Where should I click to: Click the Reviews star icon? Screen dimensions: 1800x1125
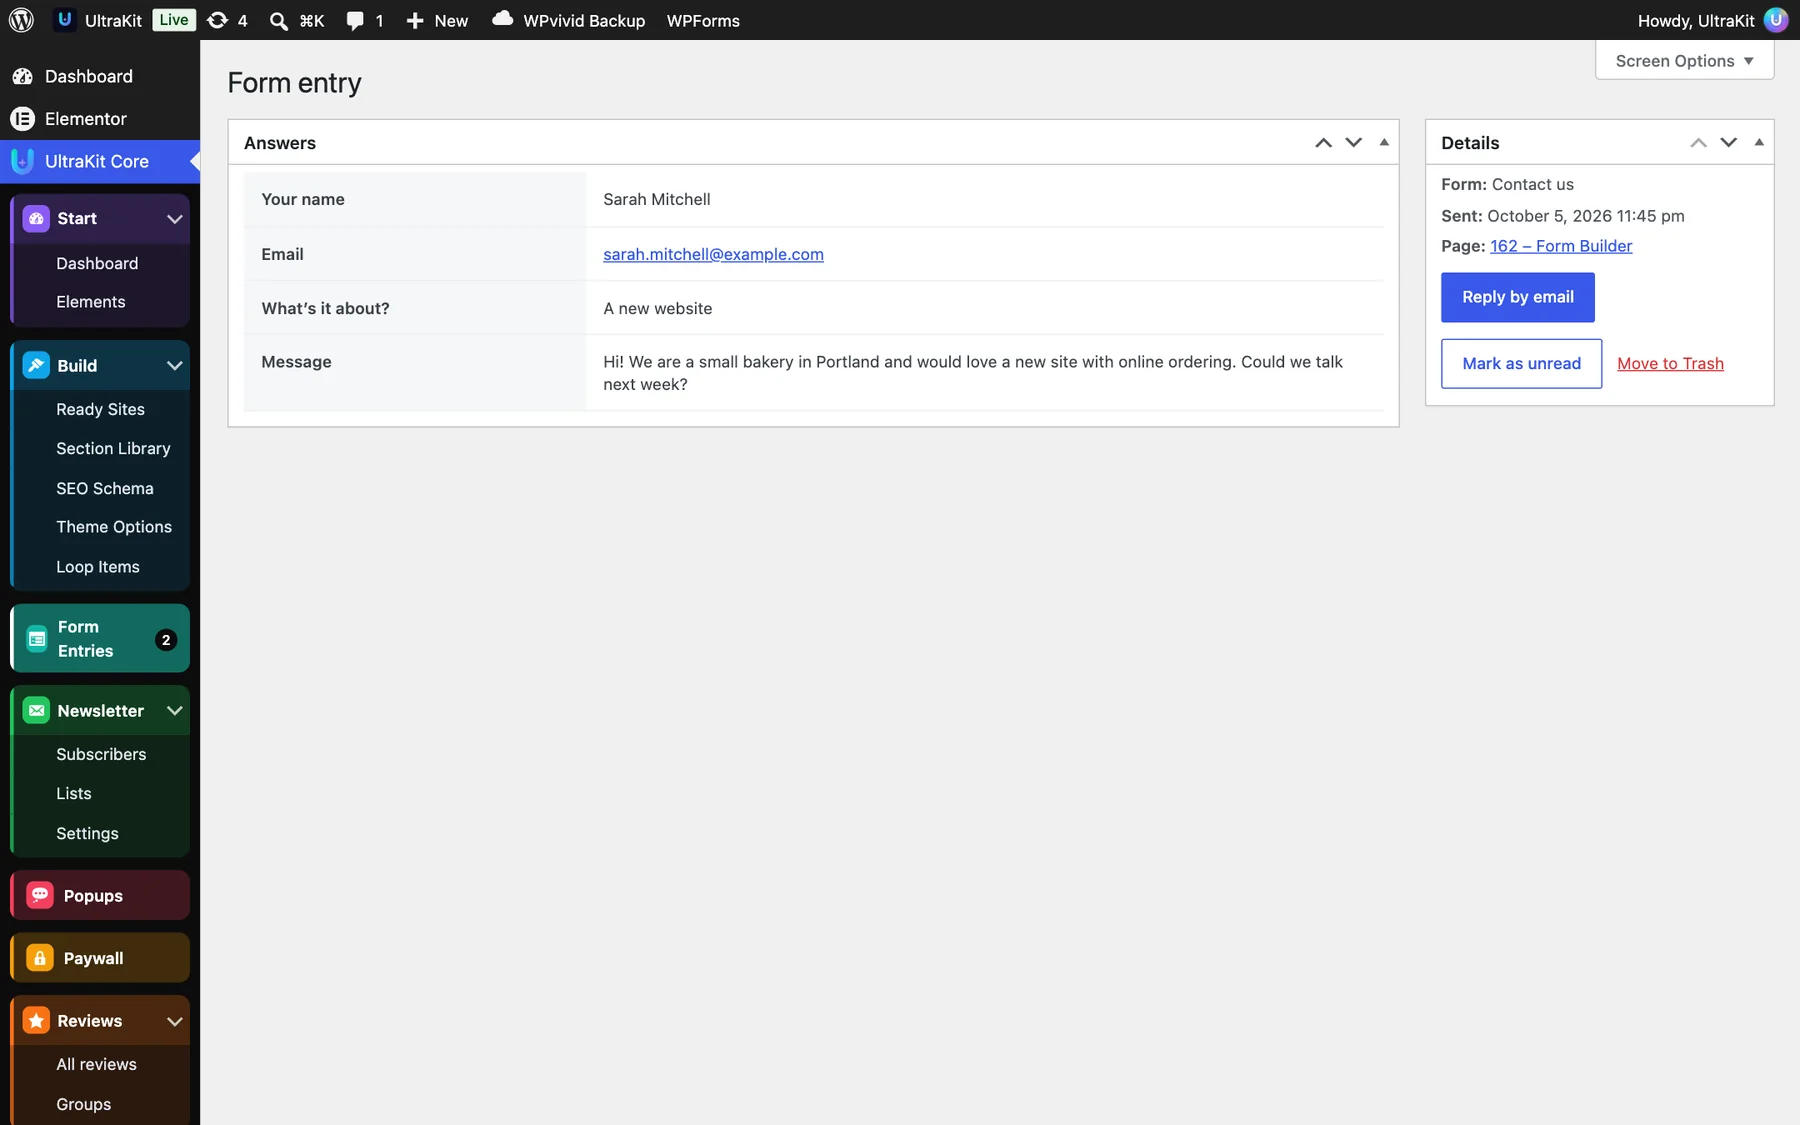[x=36, y=1021]
